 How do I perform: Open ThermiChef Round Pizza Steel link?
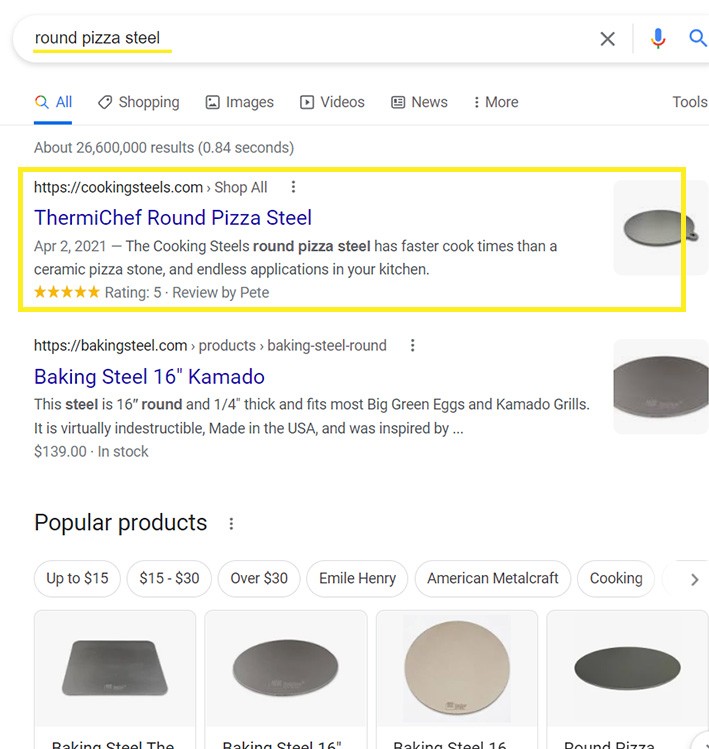coord(173,218)
